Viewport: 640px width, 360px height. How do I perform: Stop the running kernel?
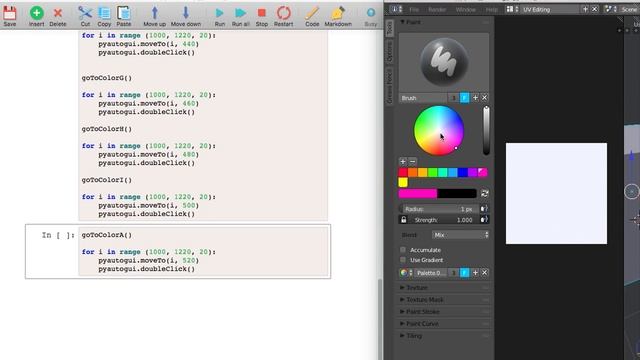[262, 13]
